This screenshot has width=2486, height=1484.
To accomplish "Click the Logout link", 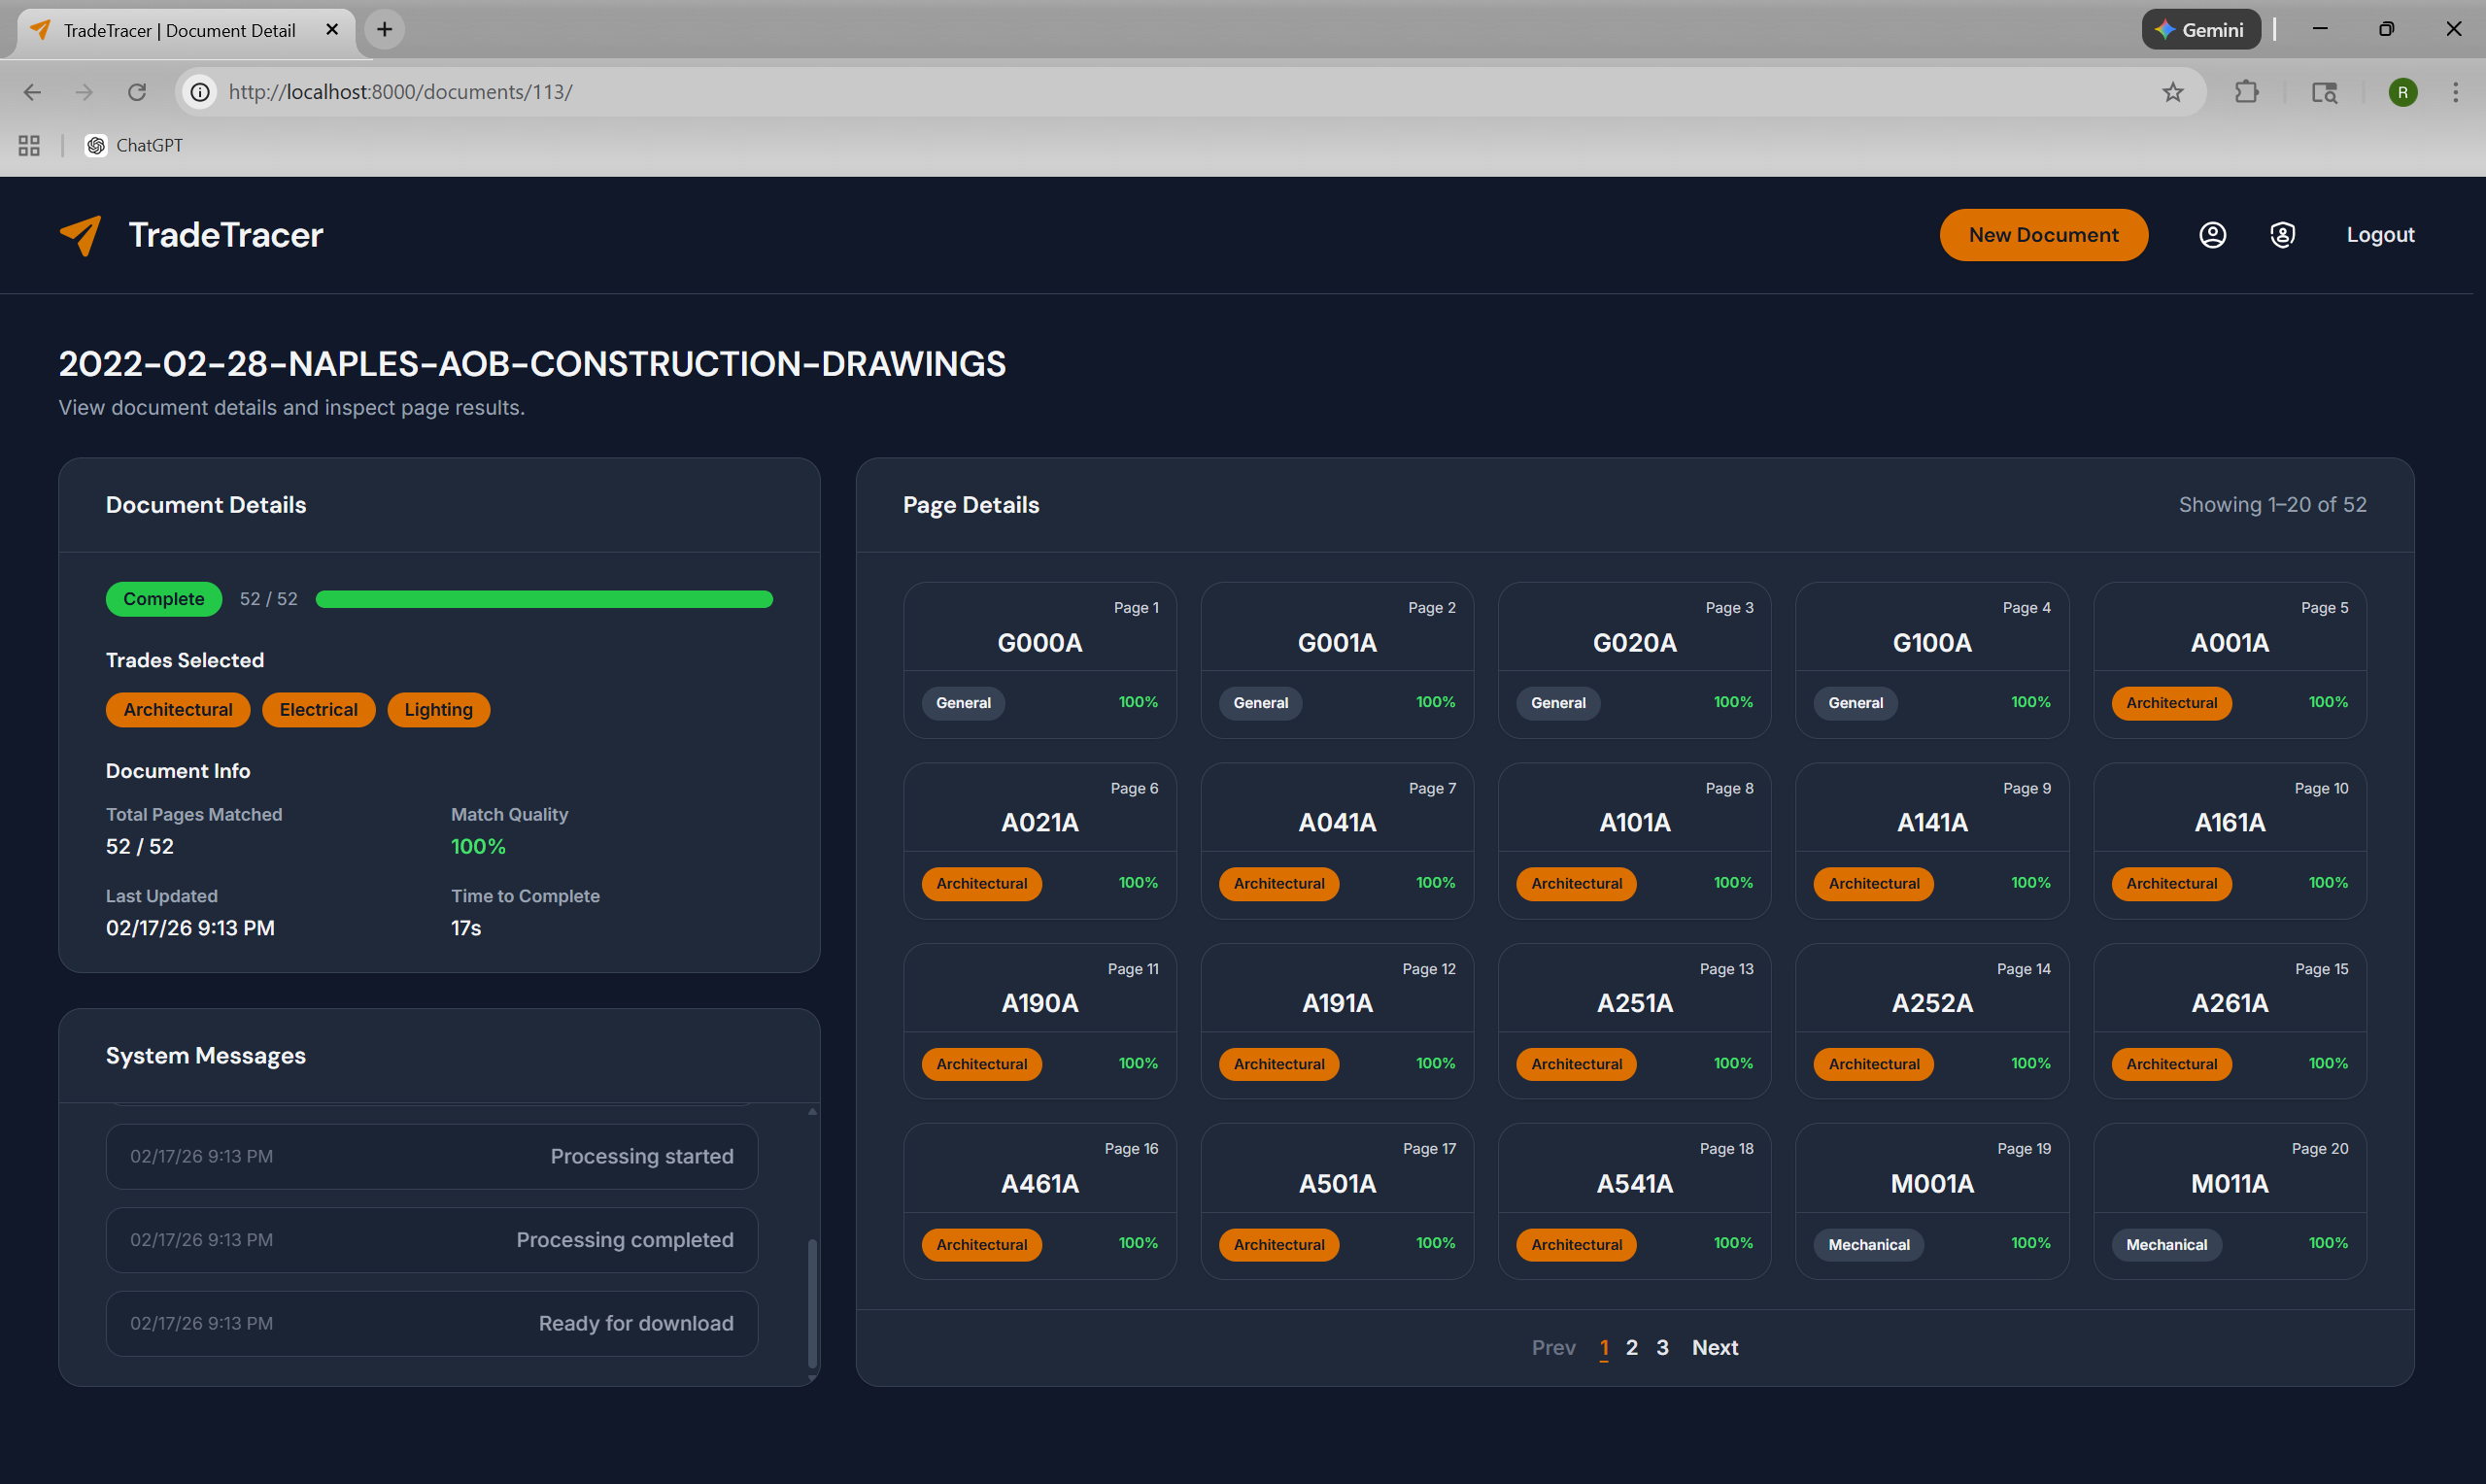I will coord(2380,235).
